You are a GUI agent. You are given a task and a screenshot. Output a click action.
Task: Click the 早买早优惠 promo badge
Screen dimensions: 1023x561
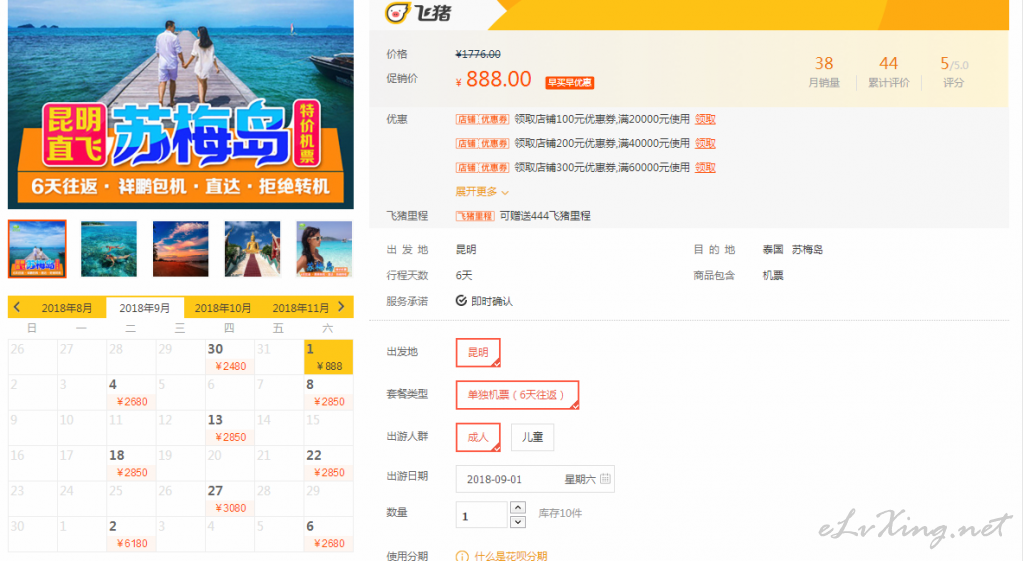(570, 83)
